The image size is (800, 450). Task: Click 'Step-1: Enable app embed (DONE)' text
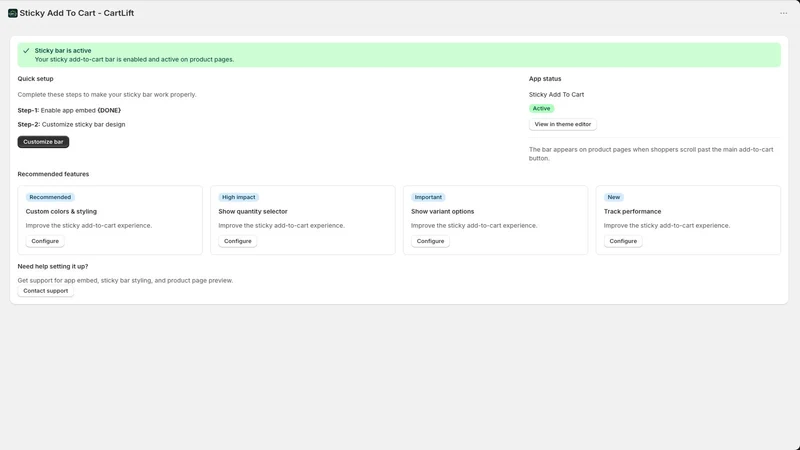coord(69,110)
